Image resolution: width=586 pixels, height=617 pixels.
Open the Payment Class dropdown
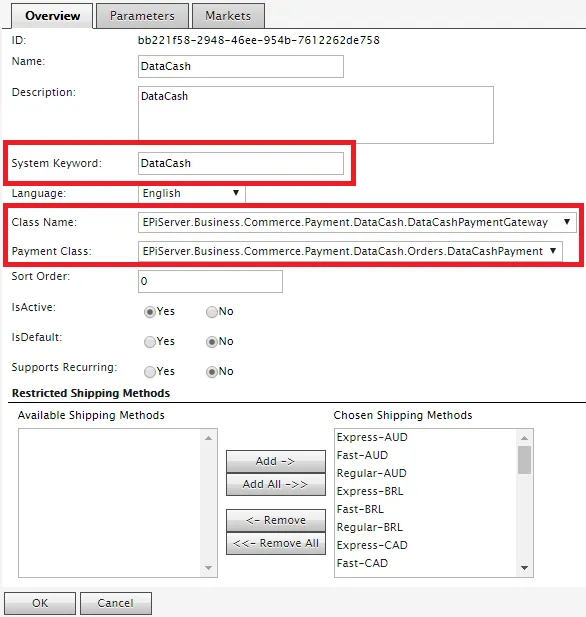(350, 251)
